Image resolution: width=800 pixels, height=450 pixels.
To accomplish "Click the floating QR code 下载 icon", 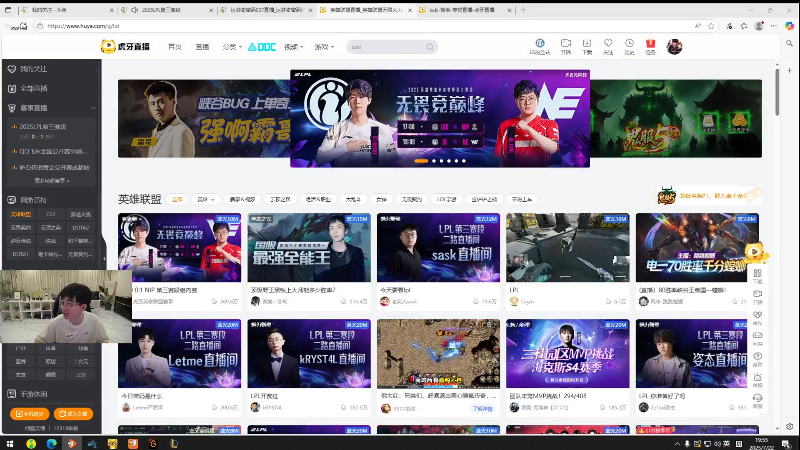I will tap(757, 276).
